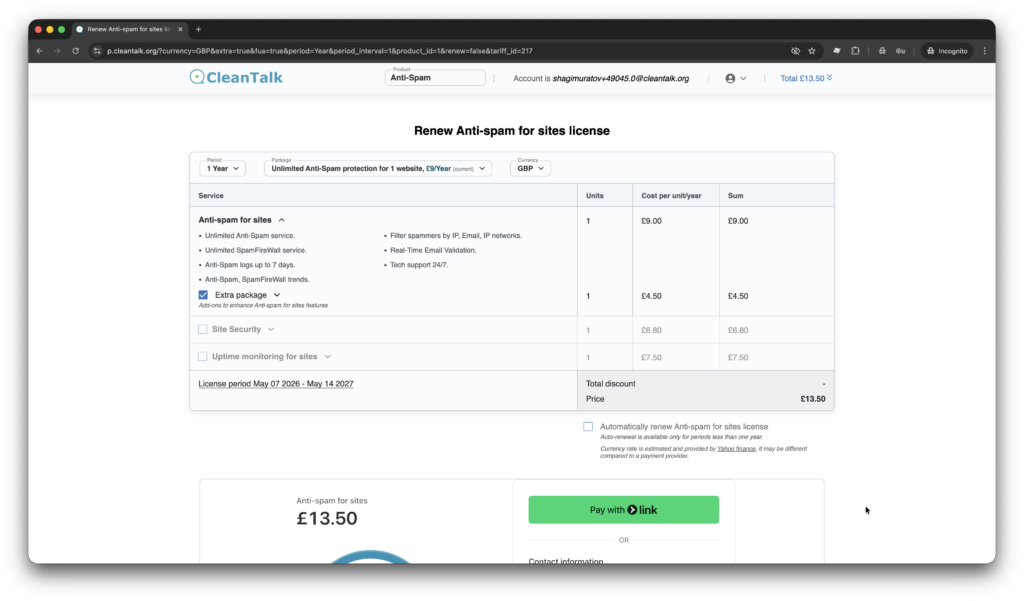
Task: Click the tracking protection eye icon
Action: [x=795, y=51]
